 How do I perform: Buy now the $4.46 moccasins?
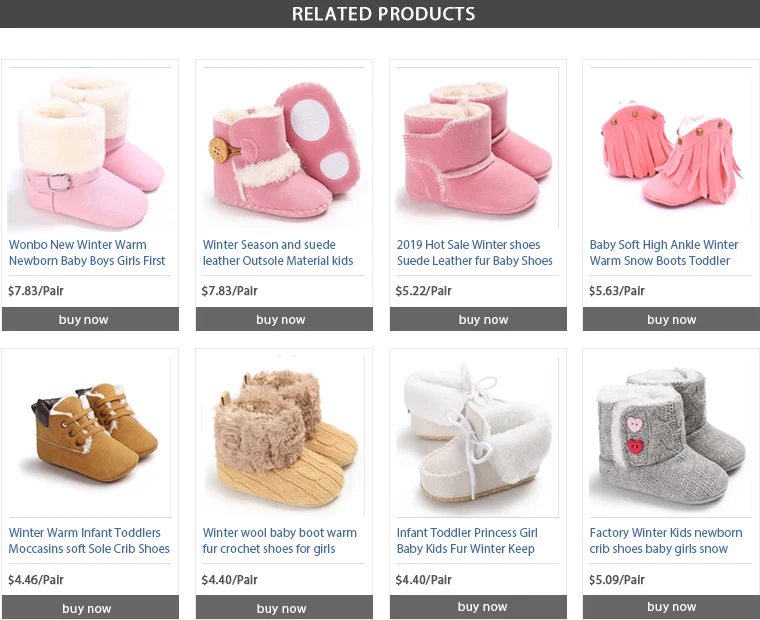tap(90, 607)
